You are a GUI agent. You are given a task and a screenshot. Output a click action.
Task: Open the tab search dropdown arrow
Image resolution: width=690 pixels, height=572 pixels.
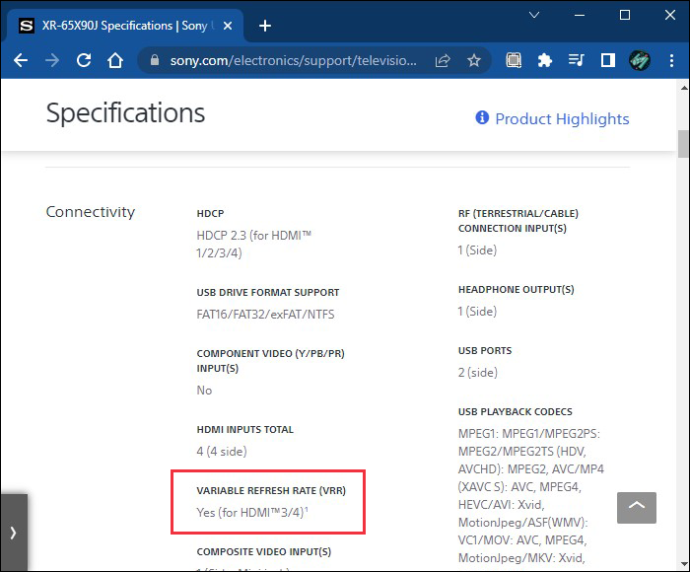pyautogui.click(x=534, y=15)
